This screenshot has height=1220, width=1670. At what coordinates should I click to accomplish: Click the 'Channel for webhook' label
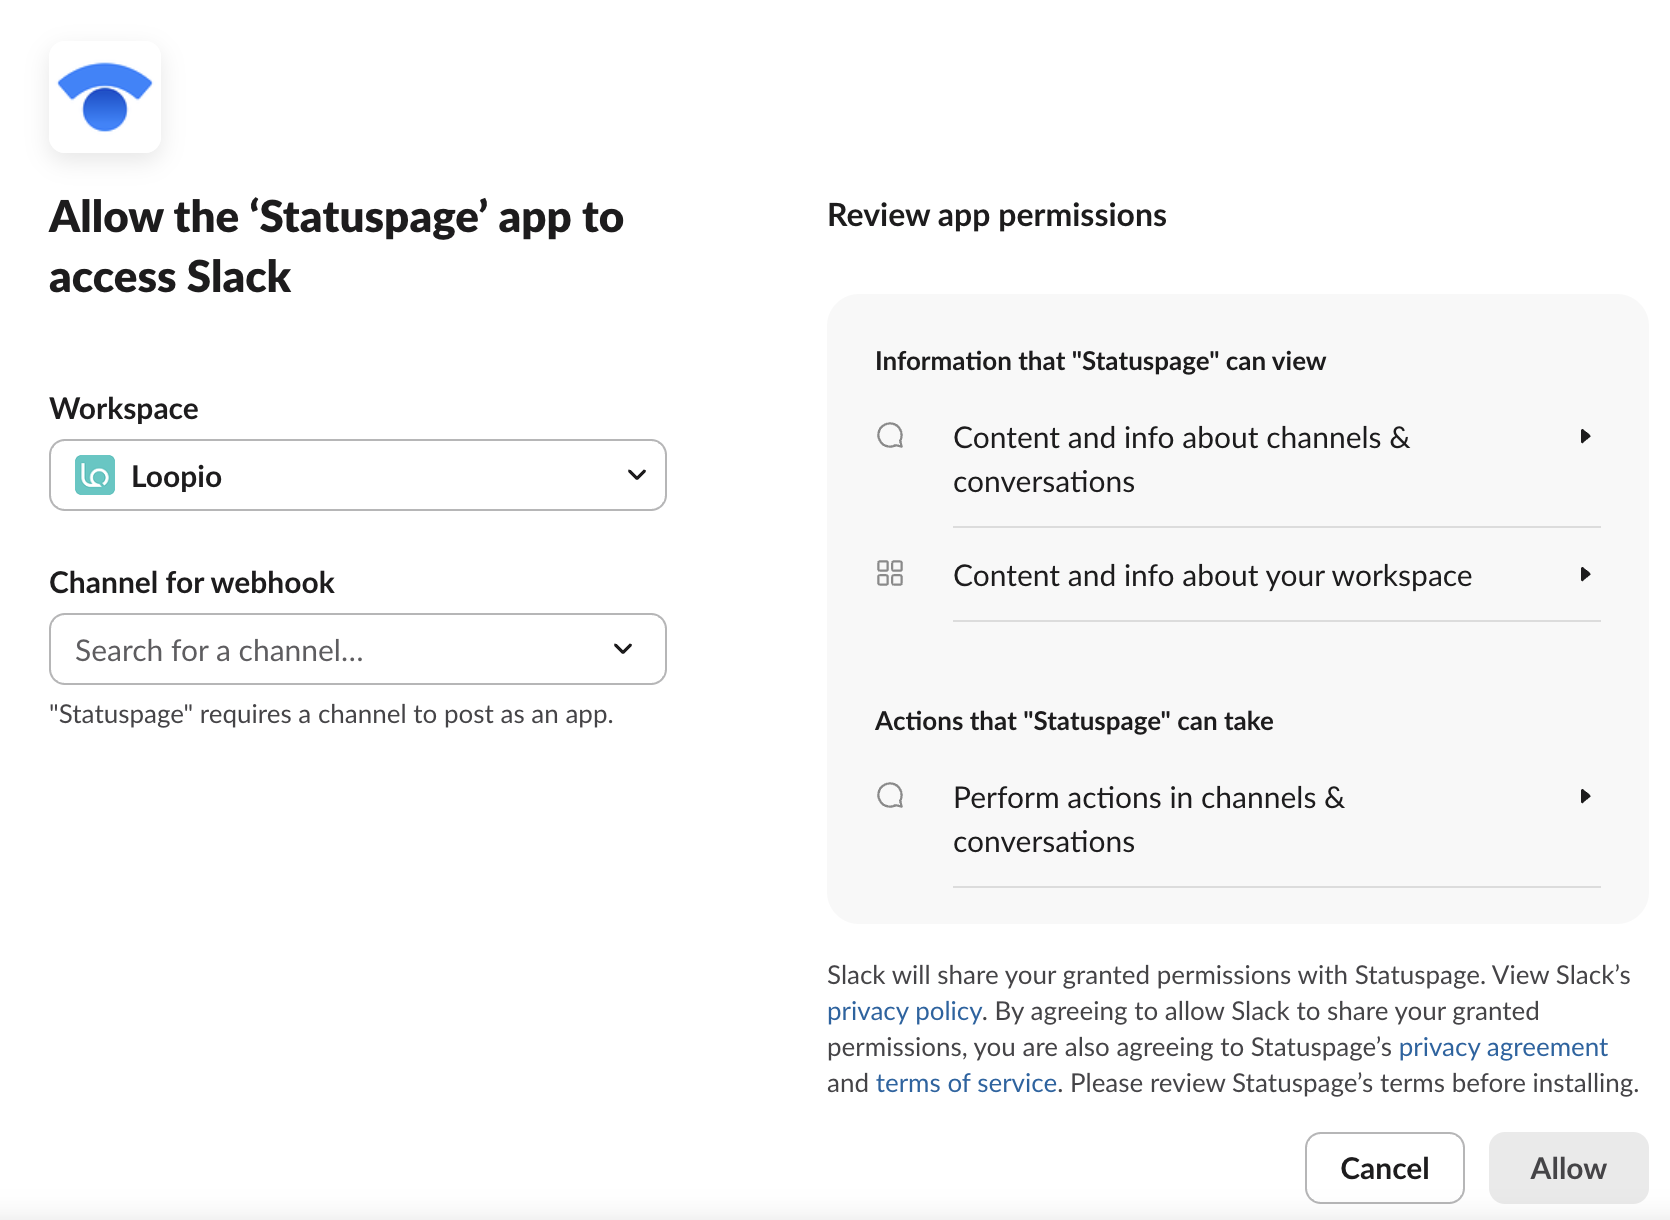coord(192,582)
